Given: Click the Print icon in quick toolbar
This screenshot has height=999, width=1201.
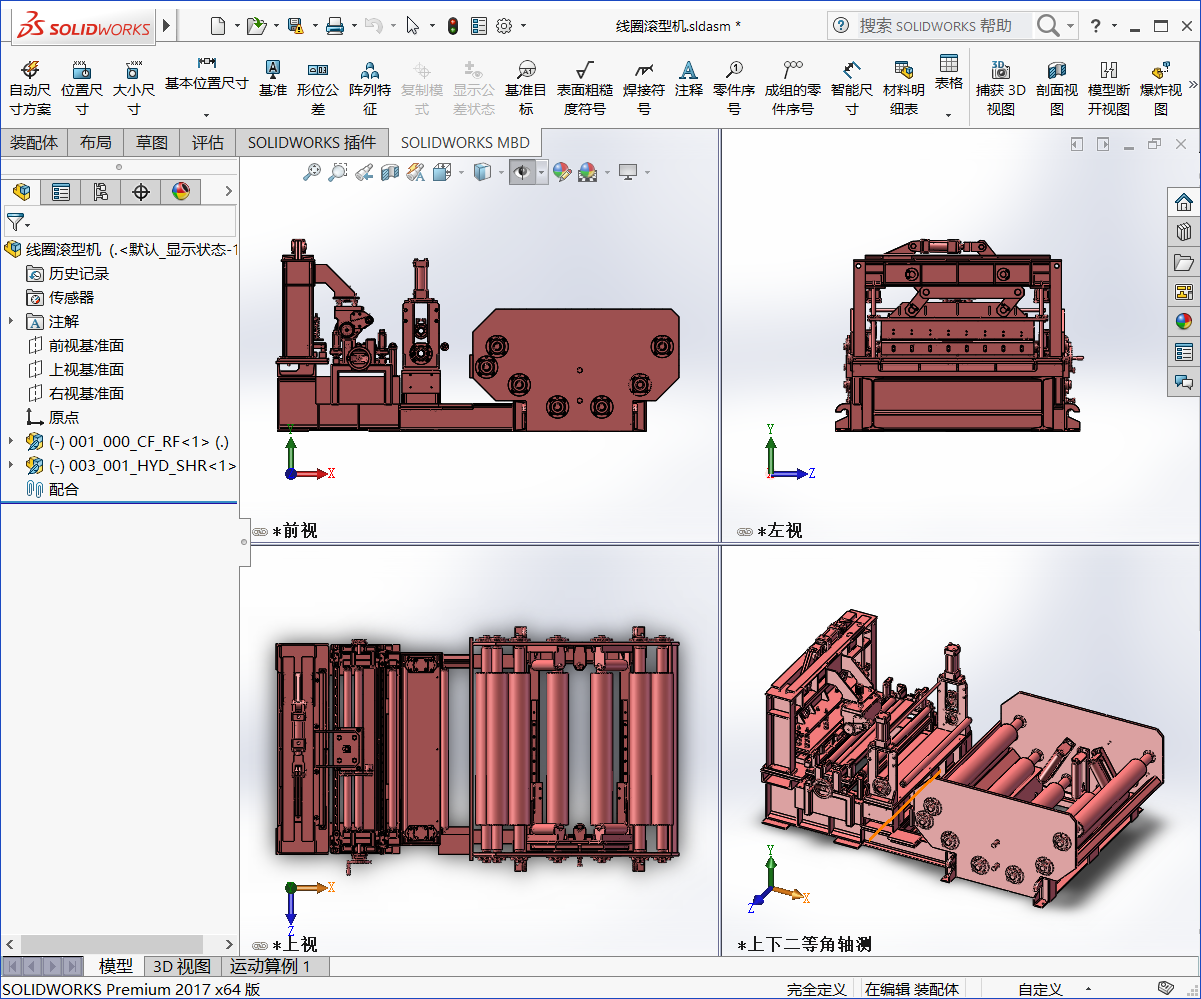Looking at the screenshot, I should pyautogui.click(x=335, y=26).
